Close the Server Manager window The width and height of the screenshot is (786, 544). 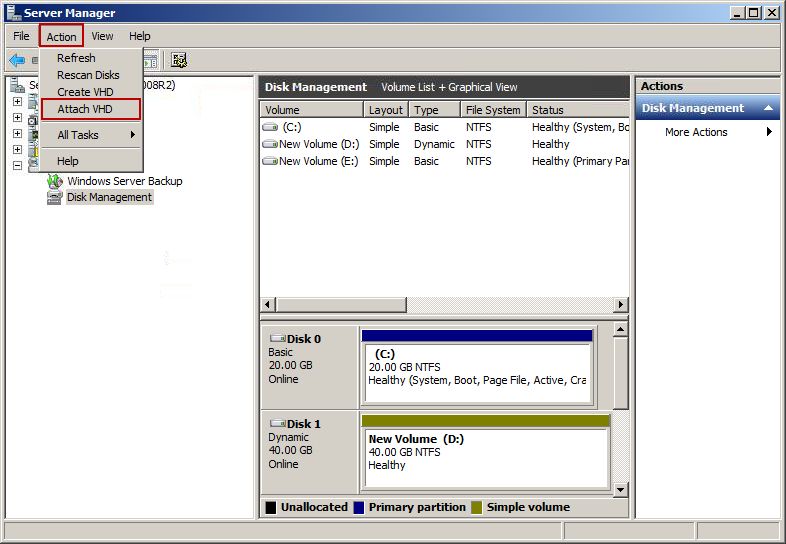coord(772,13)
